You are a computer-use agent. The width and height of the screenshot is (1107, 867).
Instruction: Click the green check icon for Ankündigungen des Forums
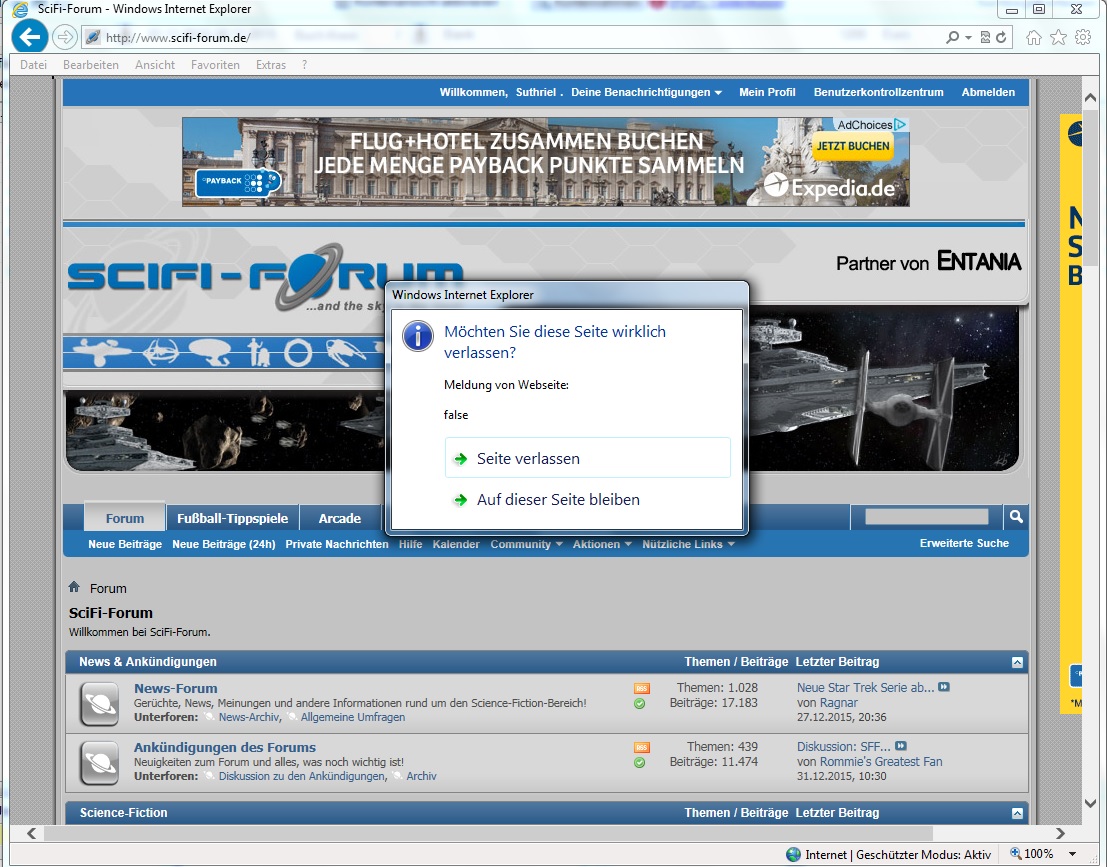pos(640,763)
